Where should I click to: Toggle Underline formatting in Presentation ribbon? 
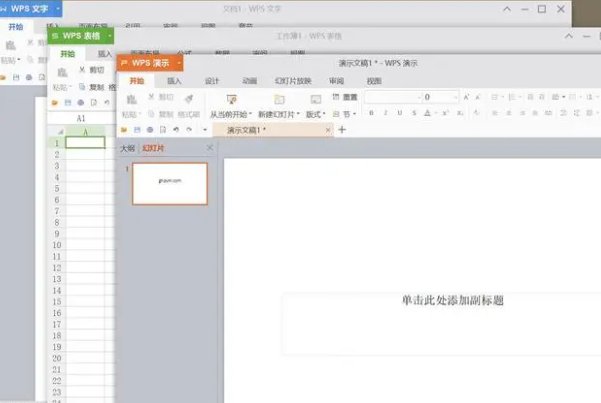tap(400, 113)
